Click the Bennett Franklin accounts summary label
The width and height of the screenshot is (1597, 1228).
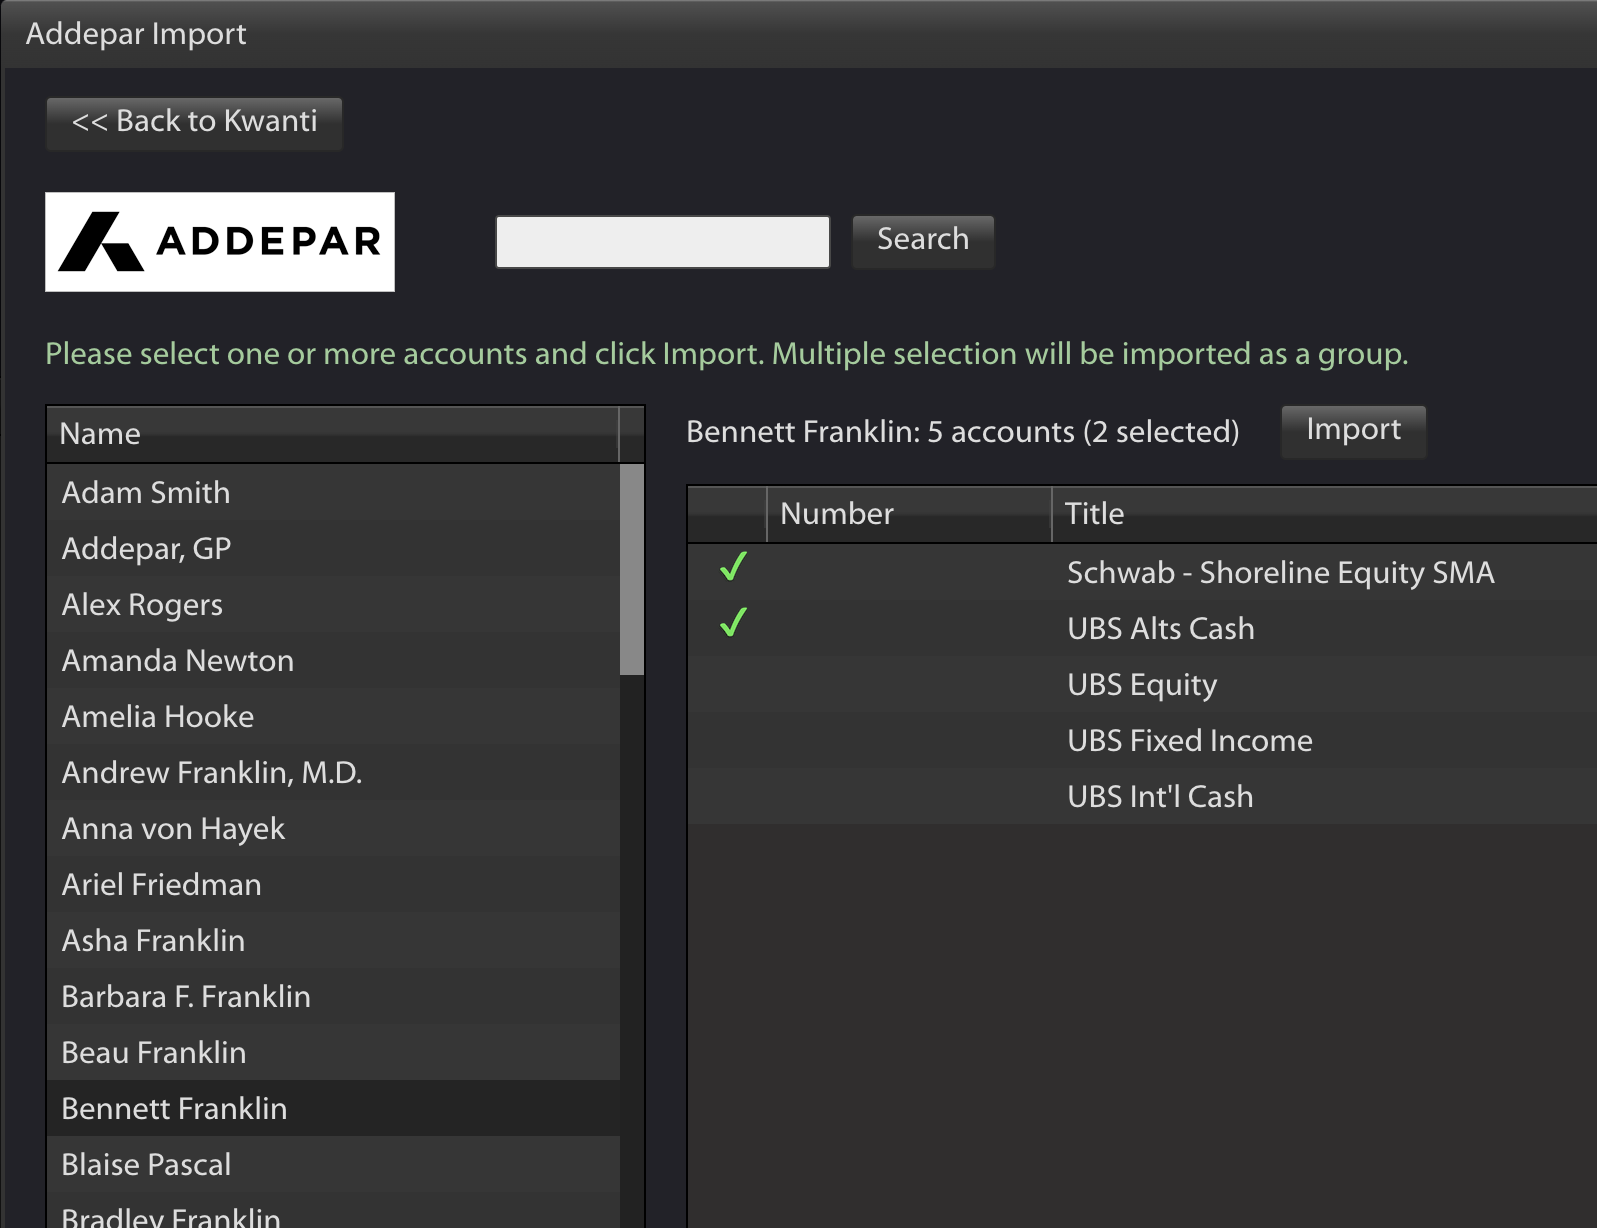point(962,432)
